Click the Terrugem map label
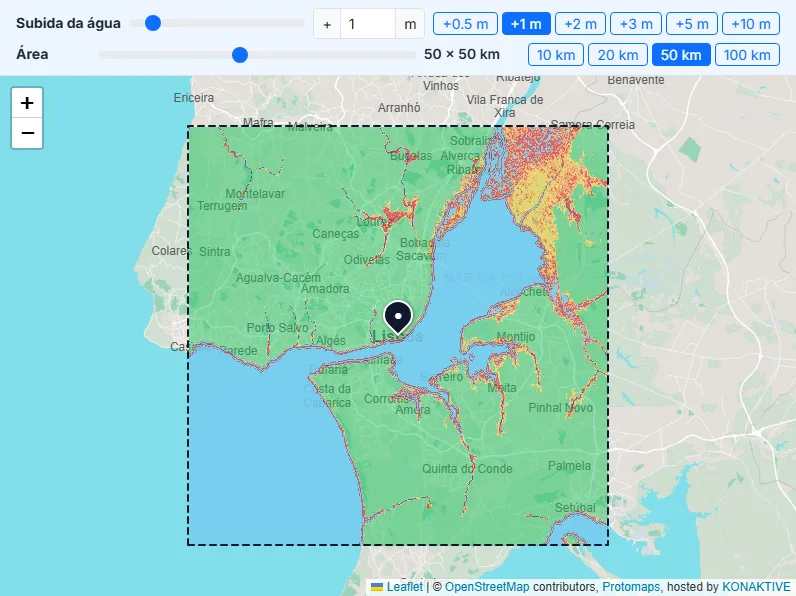The width and height of the screenshot is (796, 596). coord(222,206)
